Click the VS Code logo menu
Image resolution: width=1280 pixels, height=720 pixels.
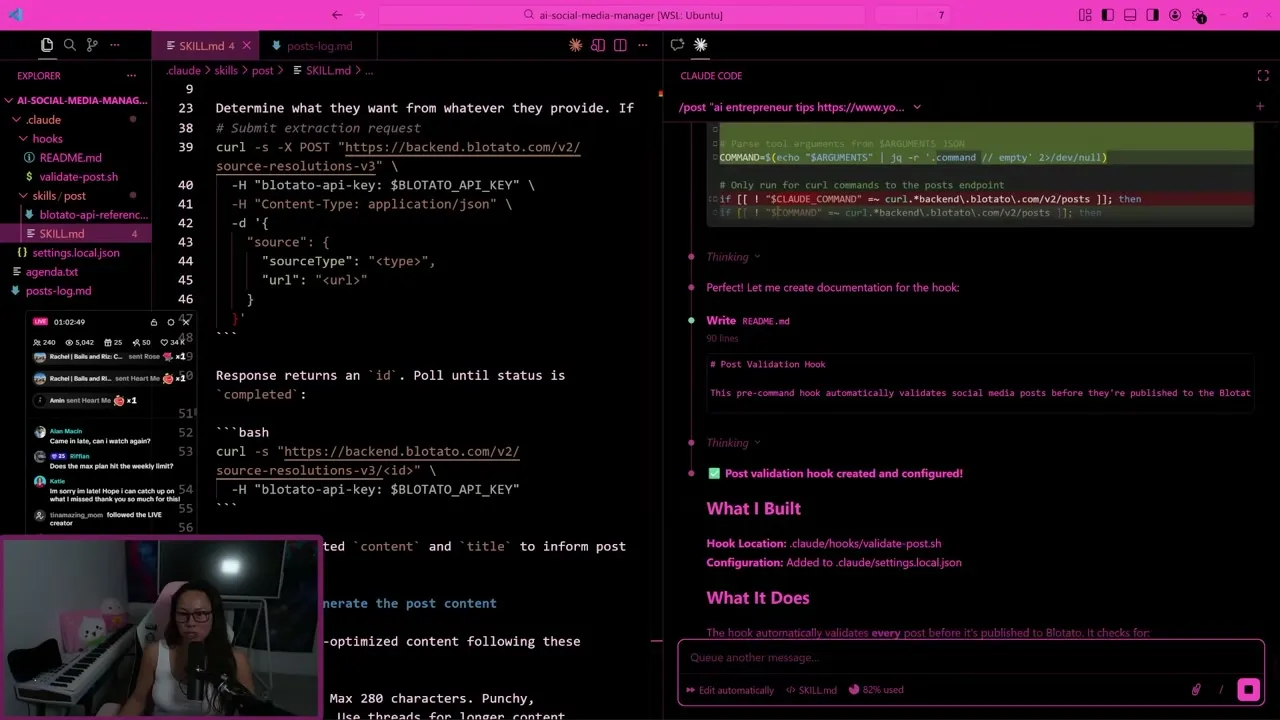pyautogui.click(x=15, y=15)
